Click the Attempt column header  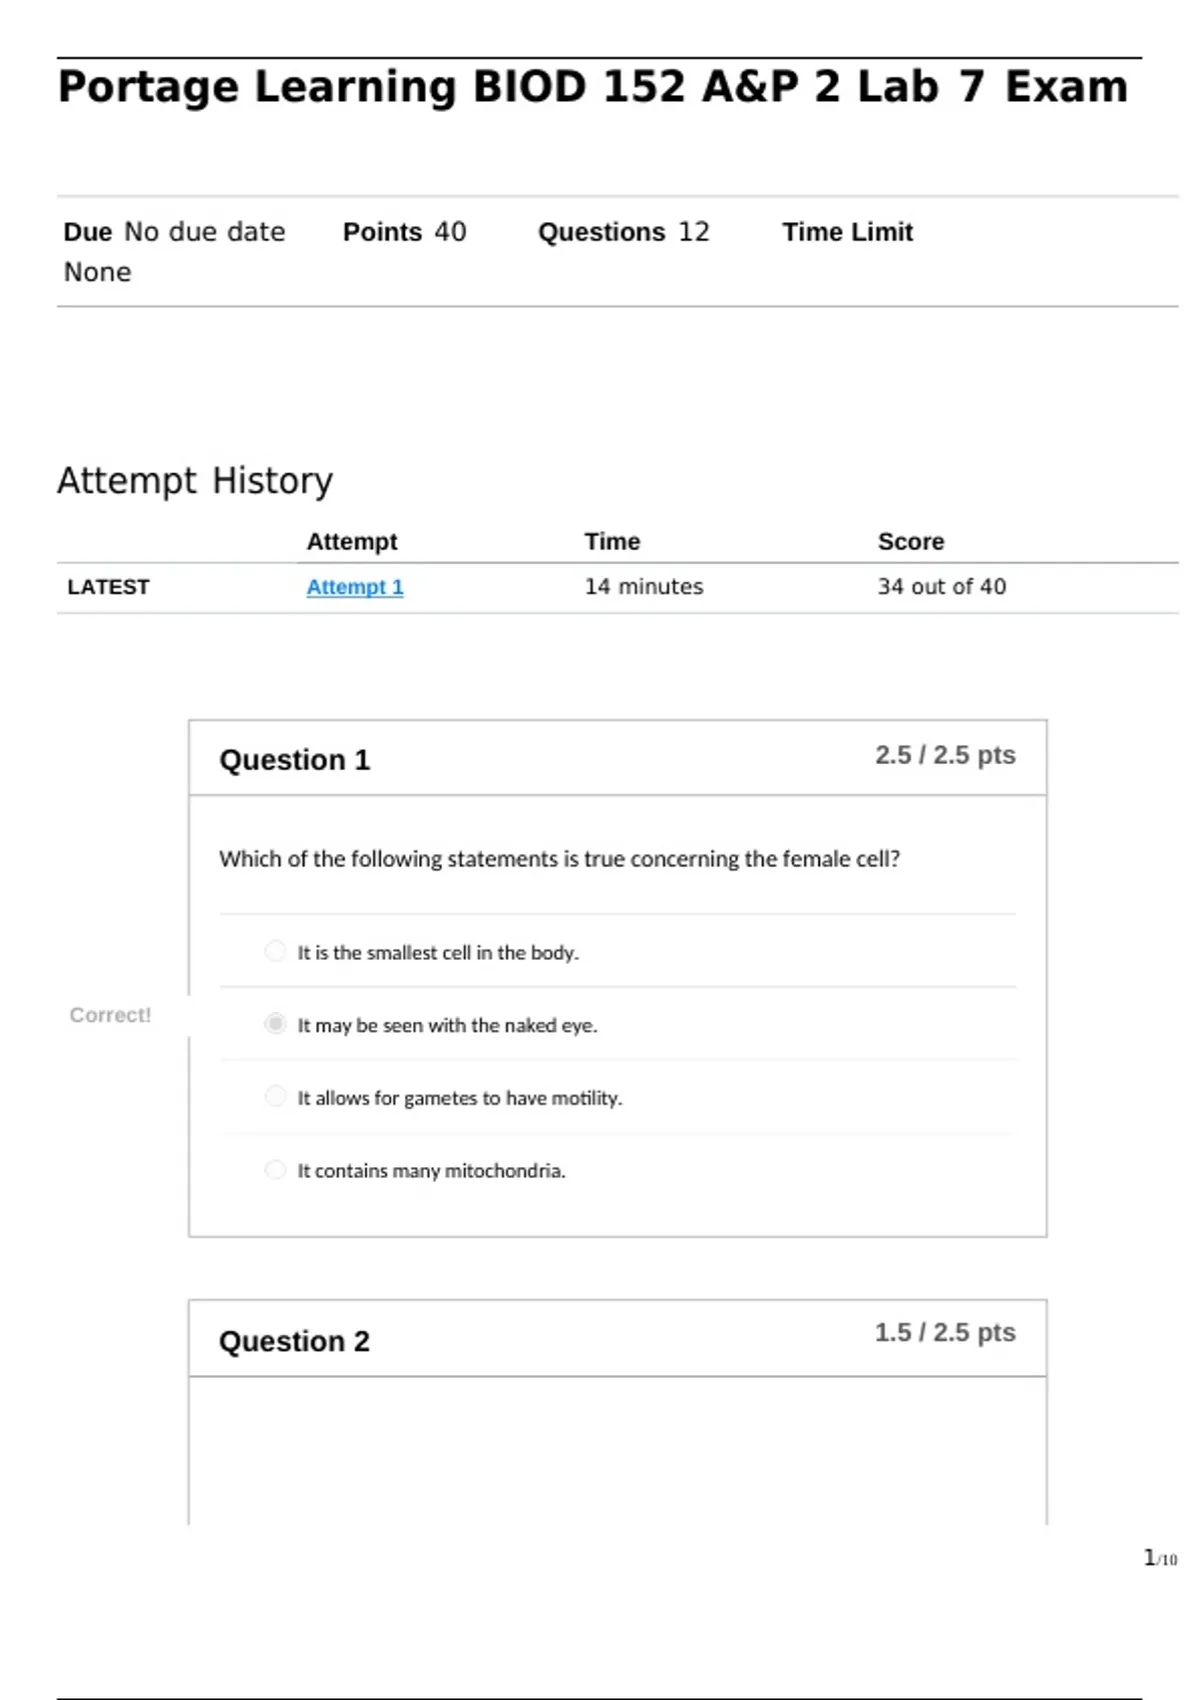tap(352, 541)
